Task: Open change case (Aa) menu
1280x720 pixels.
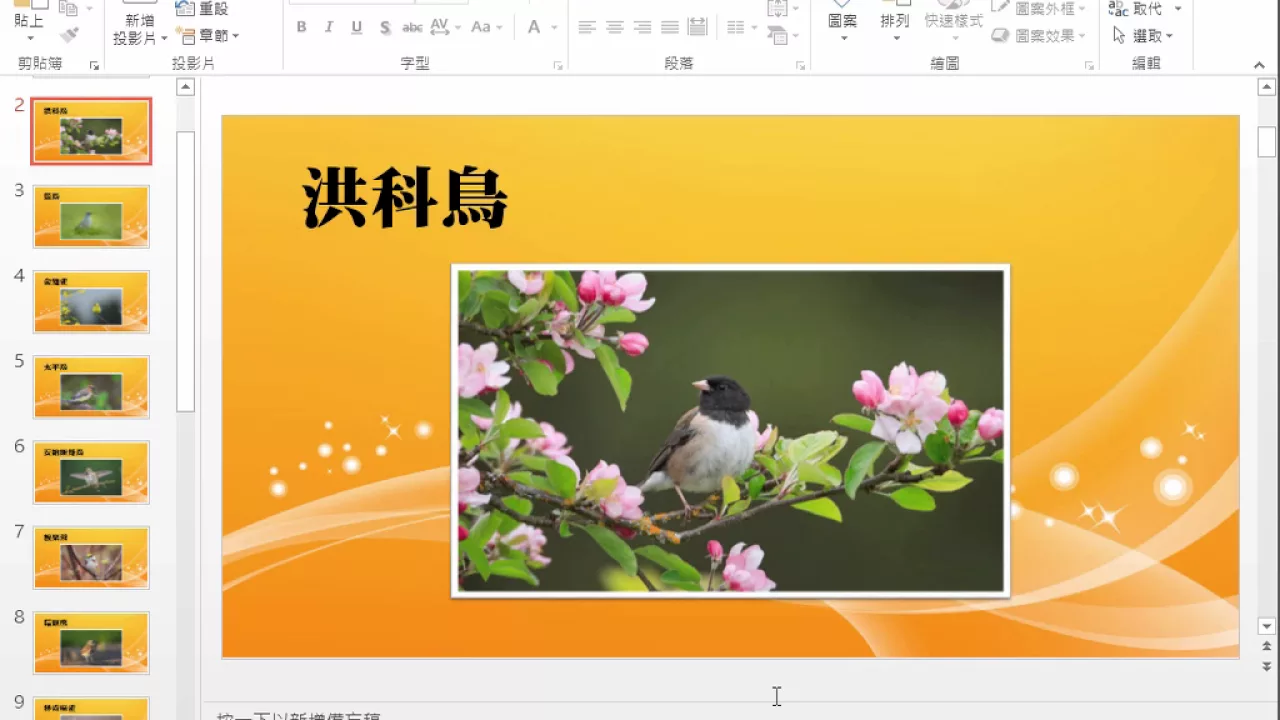Action: (487, 27)
